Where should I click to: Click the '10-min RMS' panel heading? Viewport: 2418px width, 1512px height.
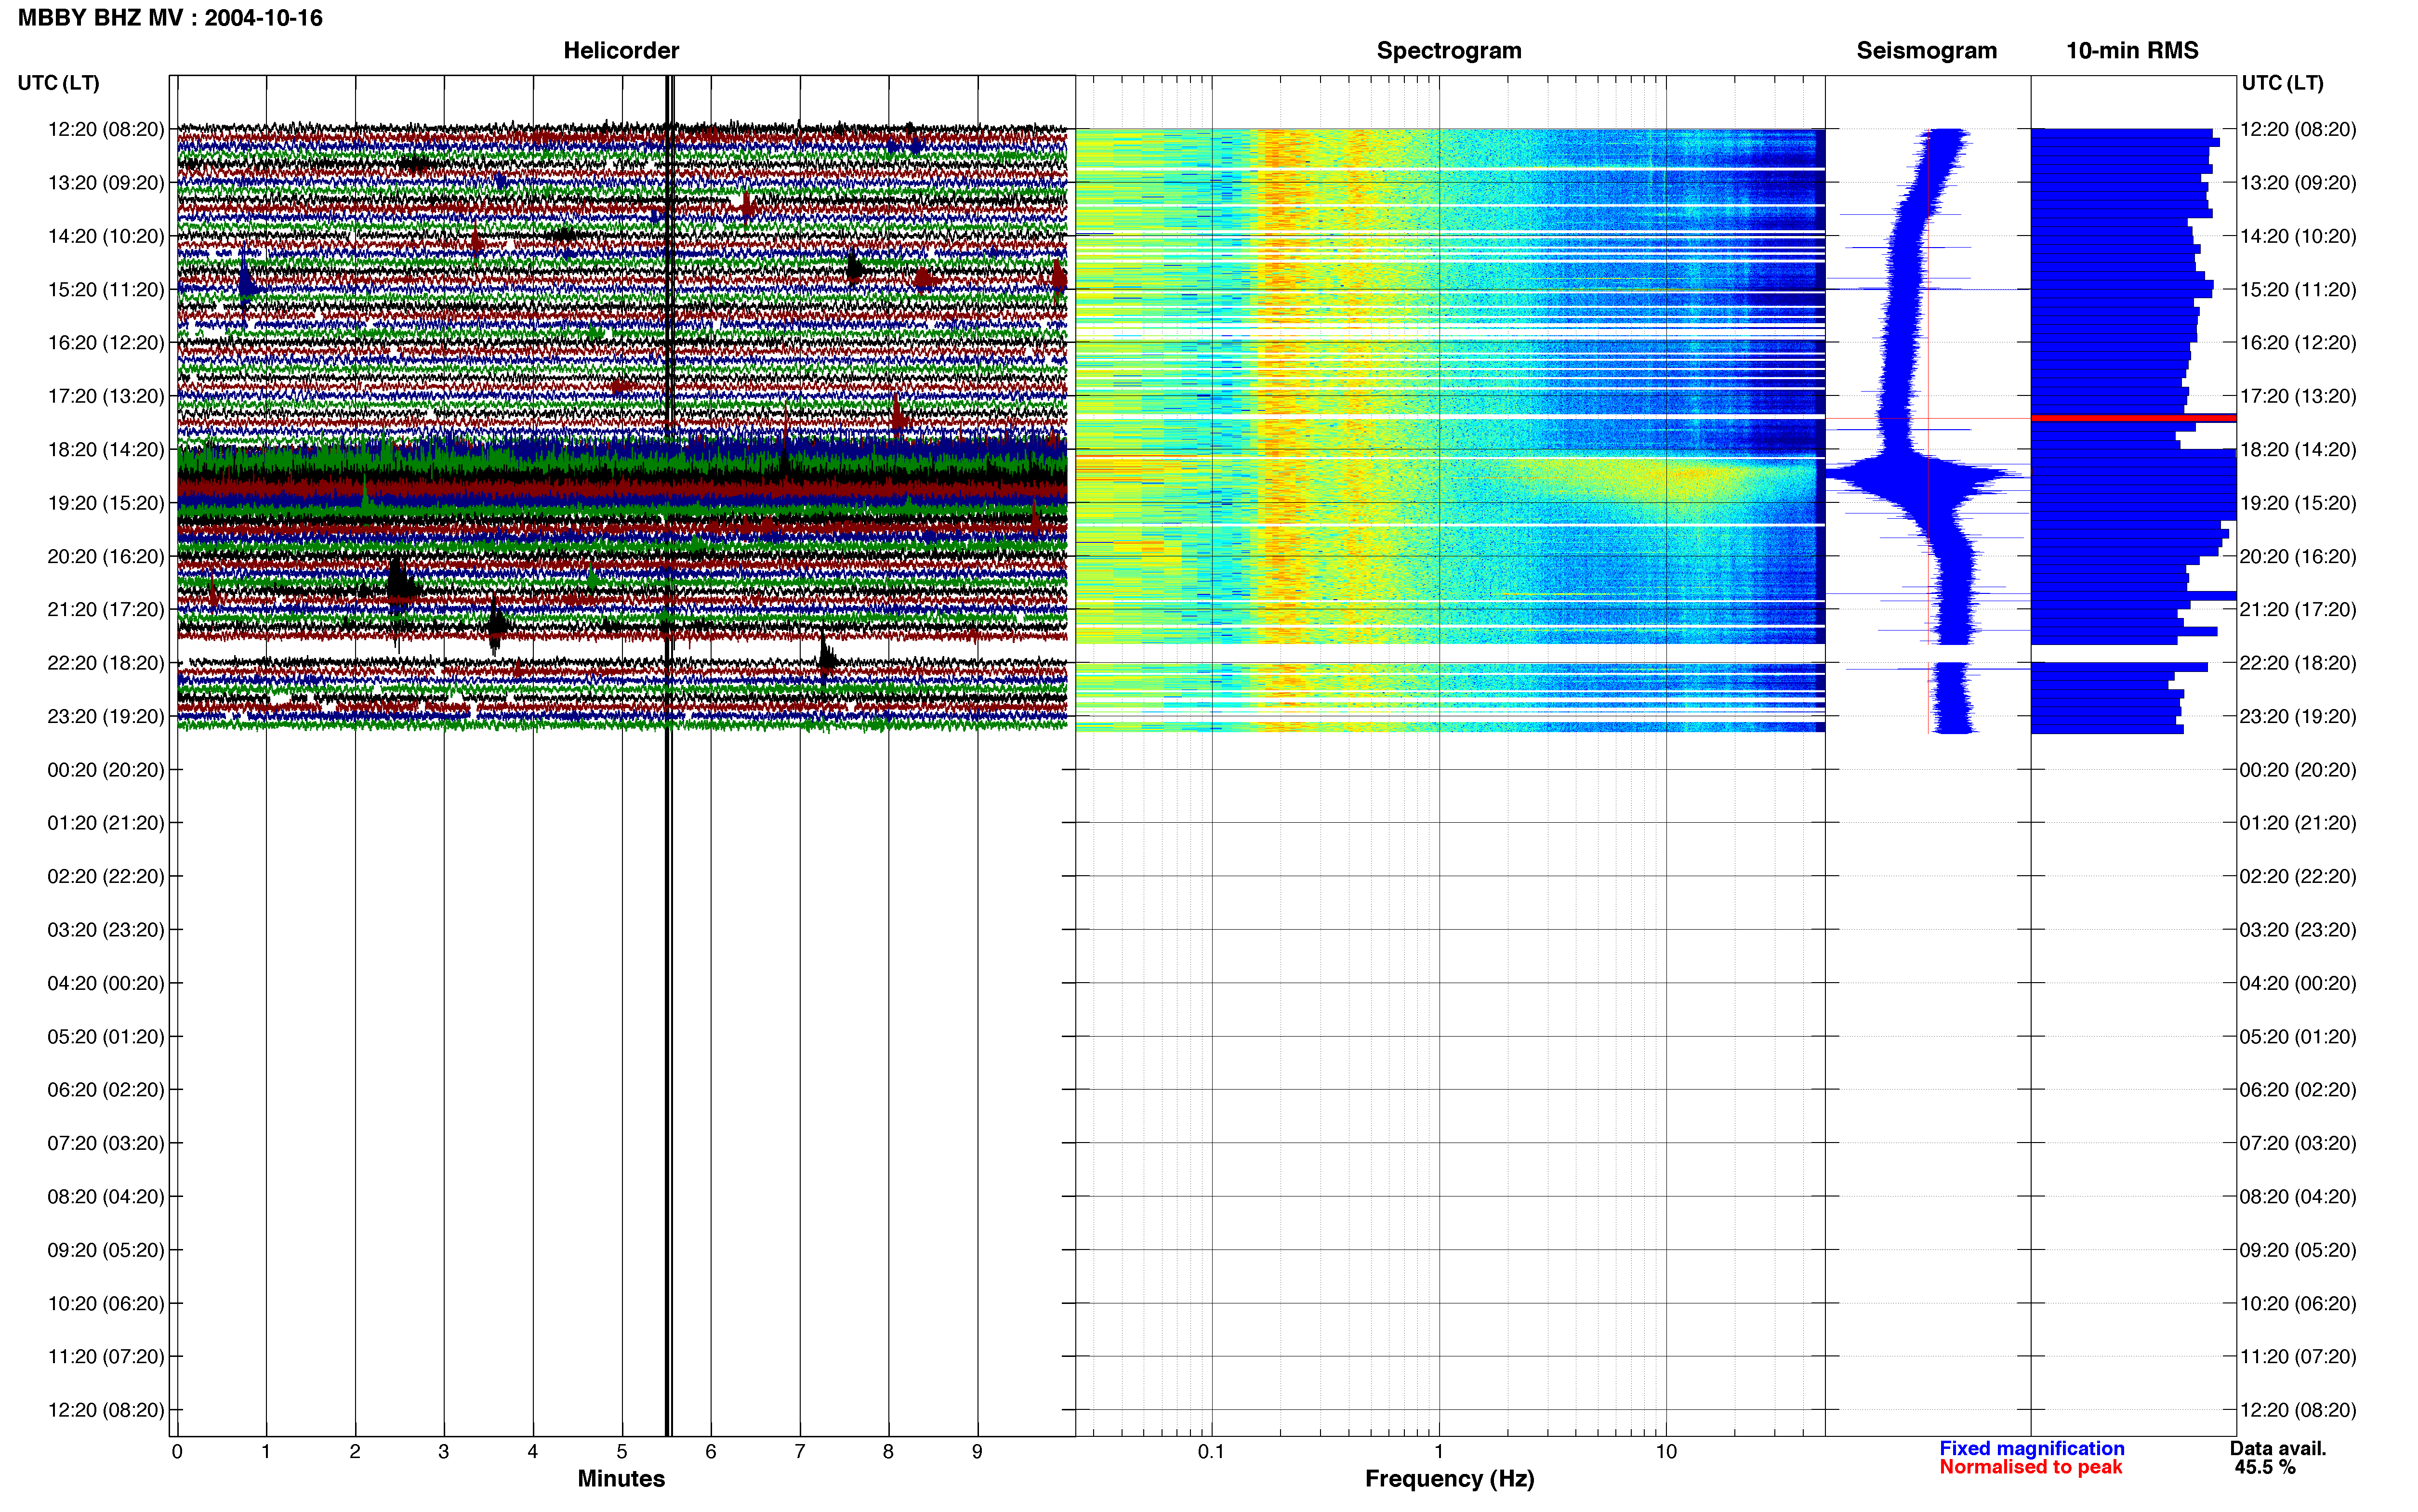(2132, 50)
